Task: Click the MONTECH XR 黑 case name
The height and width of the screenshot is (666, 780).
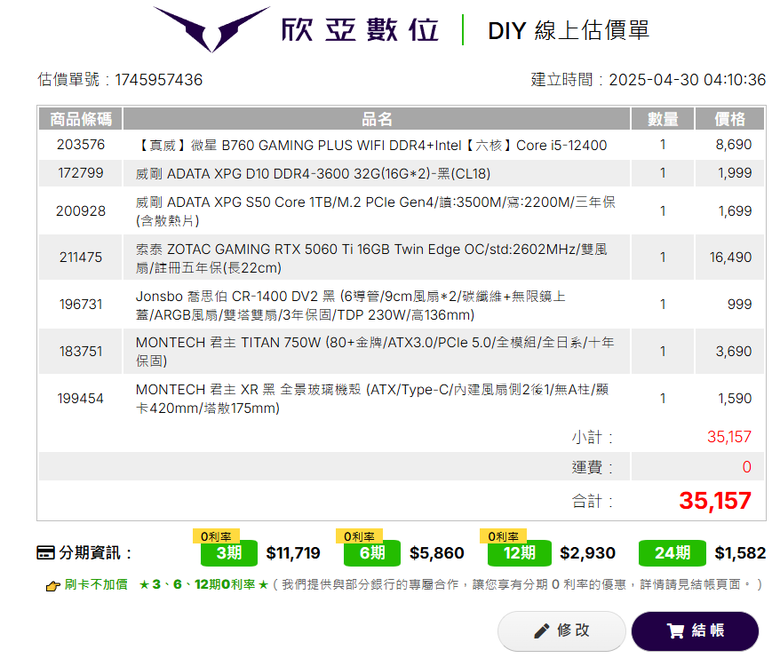Action: click(372, 398)
